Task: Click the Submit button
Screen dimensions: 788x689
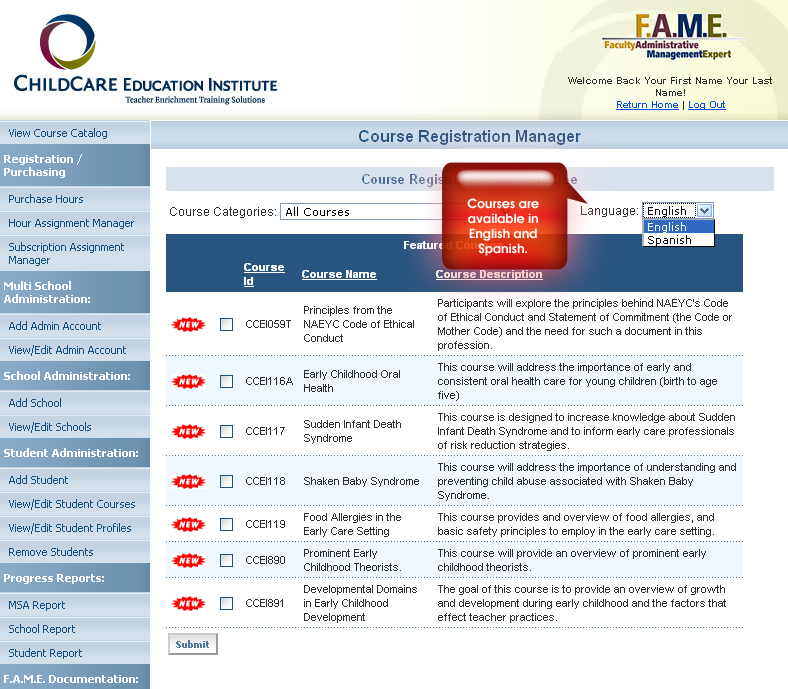Action: [x=192, y=644]
